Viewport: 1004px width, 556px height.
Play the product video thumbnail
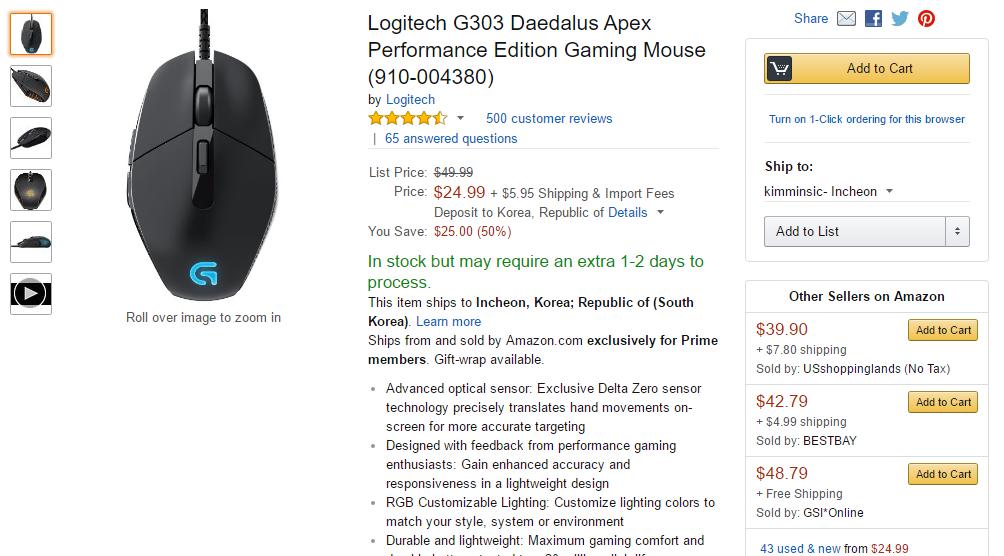[x=31, y=294]
